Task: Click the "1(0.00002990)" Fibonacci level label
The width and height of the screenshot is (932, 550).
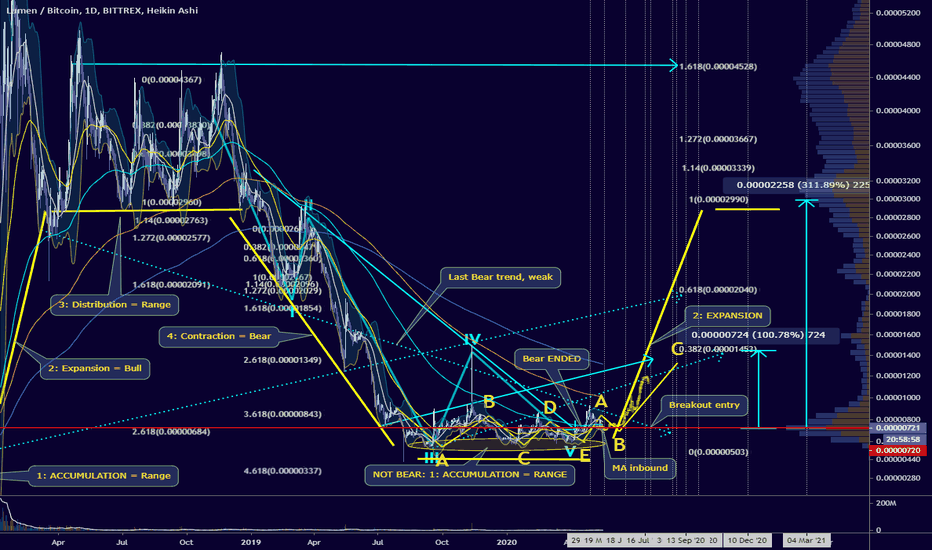Action: pyautogui.click(x=718, y=199)
